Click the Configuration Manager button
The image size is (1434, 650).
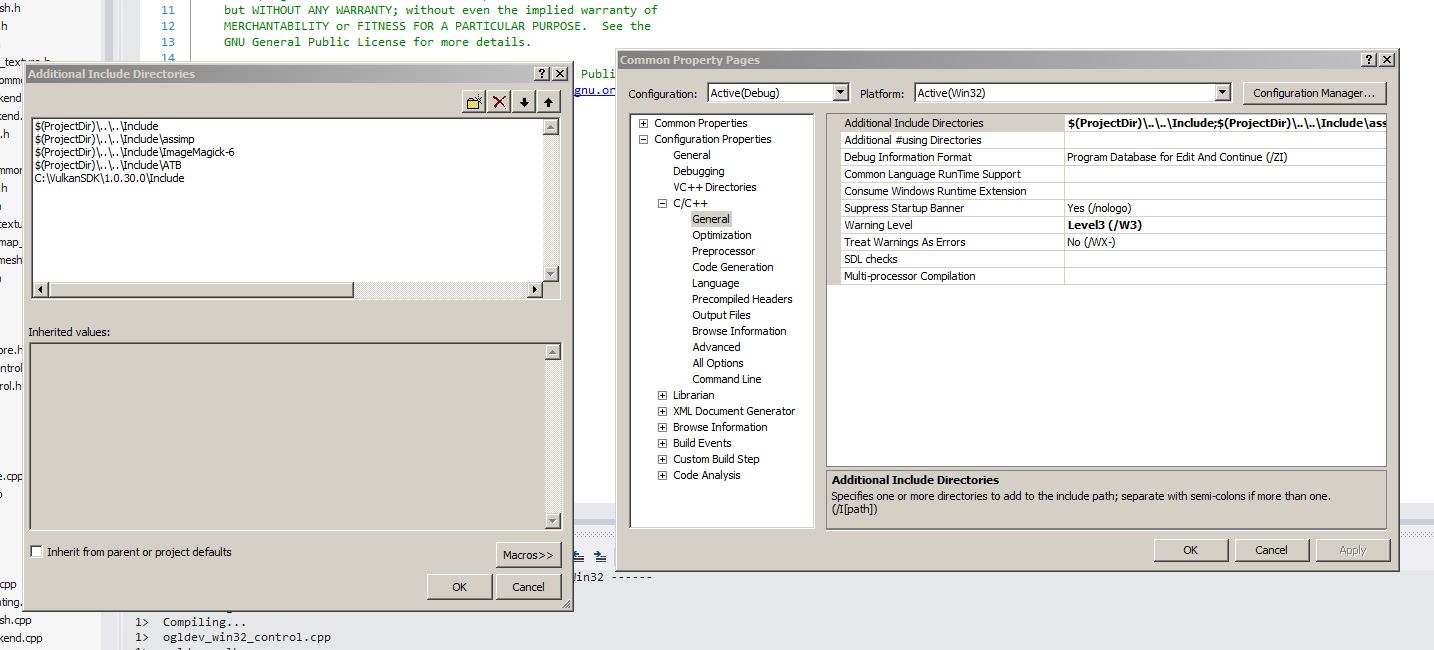[1314, 93]
